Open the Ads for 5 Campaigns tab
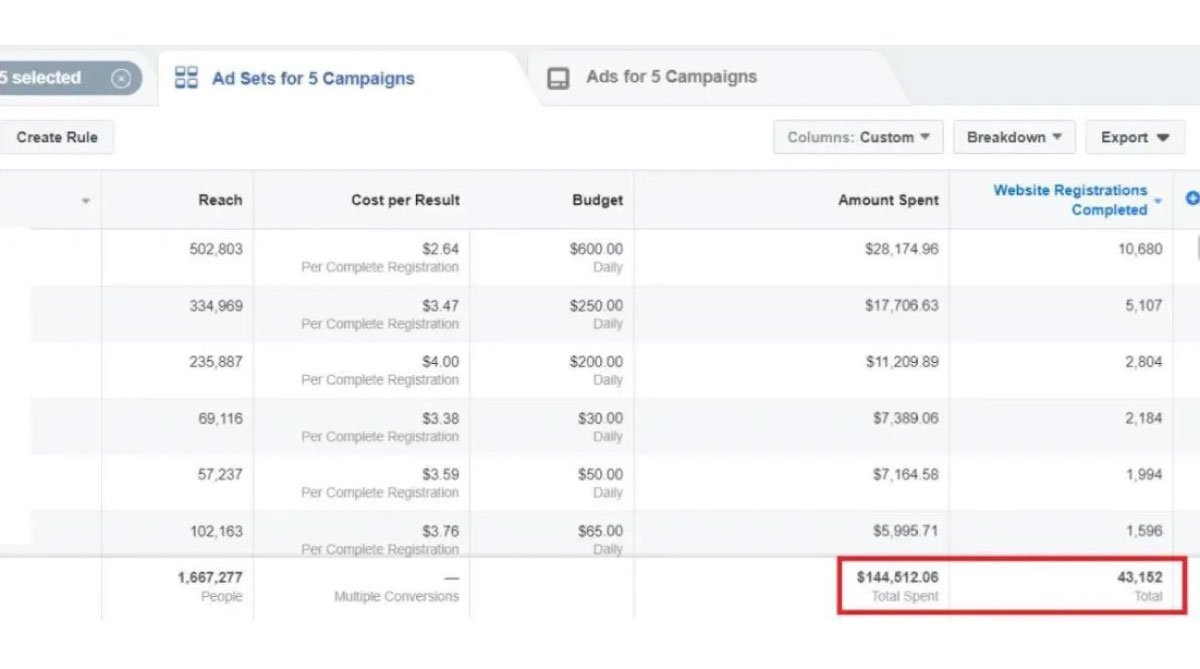Viewport: 1200px width, 669px height. click(x=671, y=77)
